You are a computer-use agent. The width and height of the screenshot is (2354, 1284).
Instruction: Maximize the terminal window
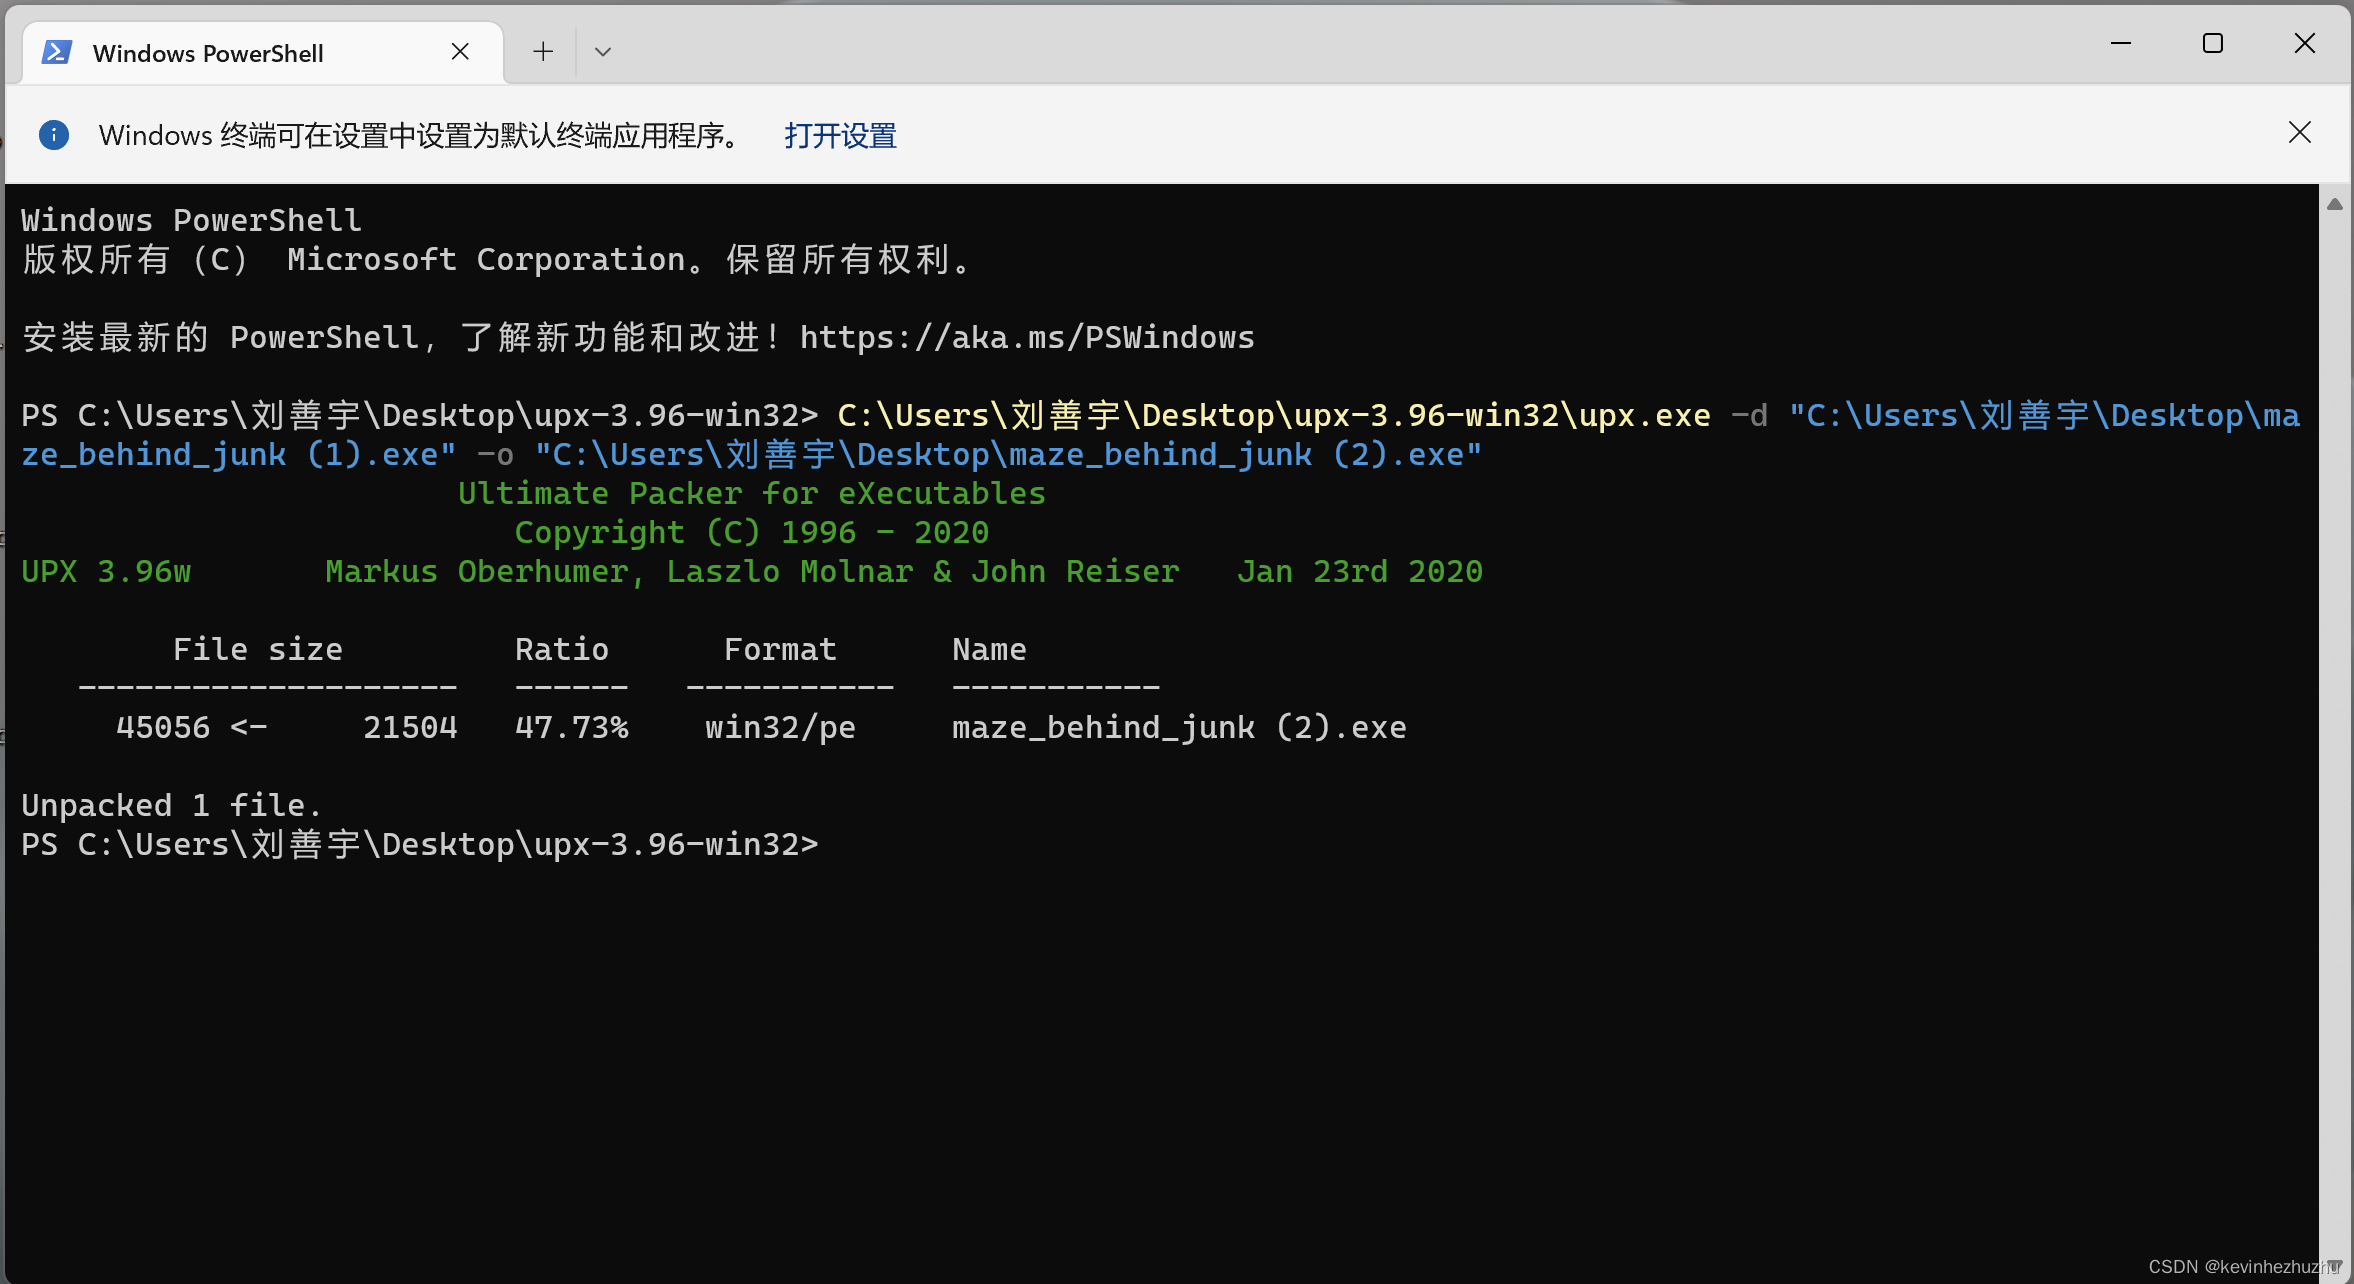coord(2213,44)
